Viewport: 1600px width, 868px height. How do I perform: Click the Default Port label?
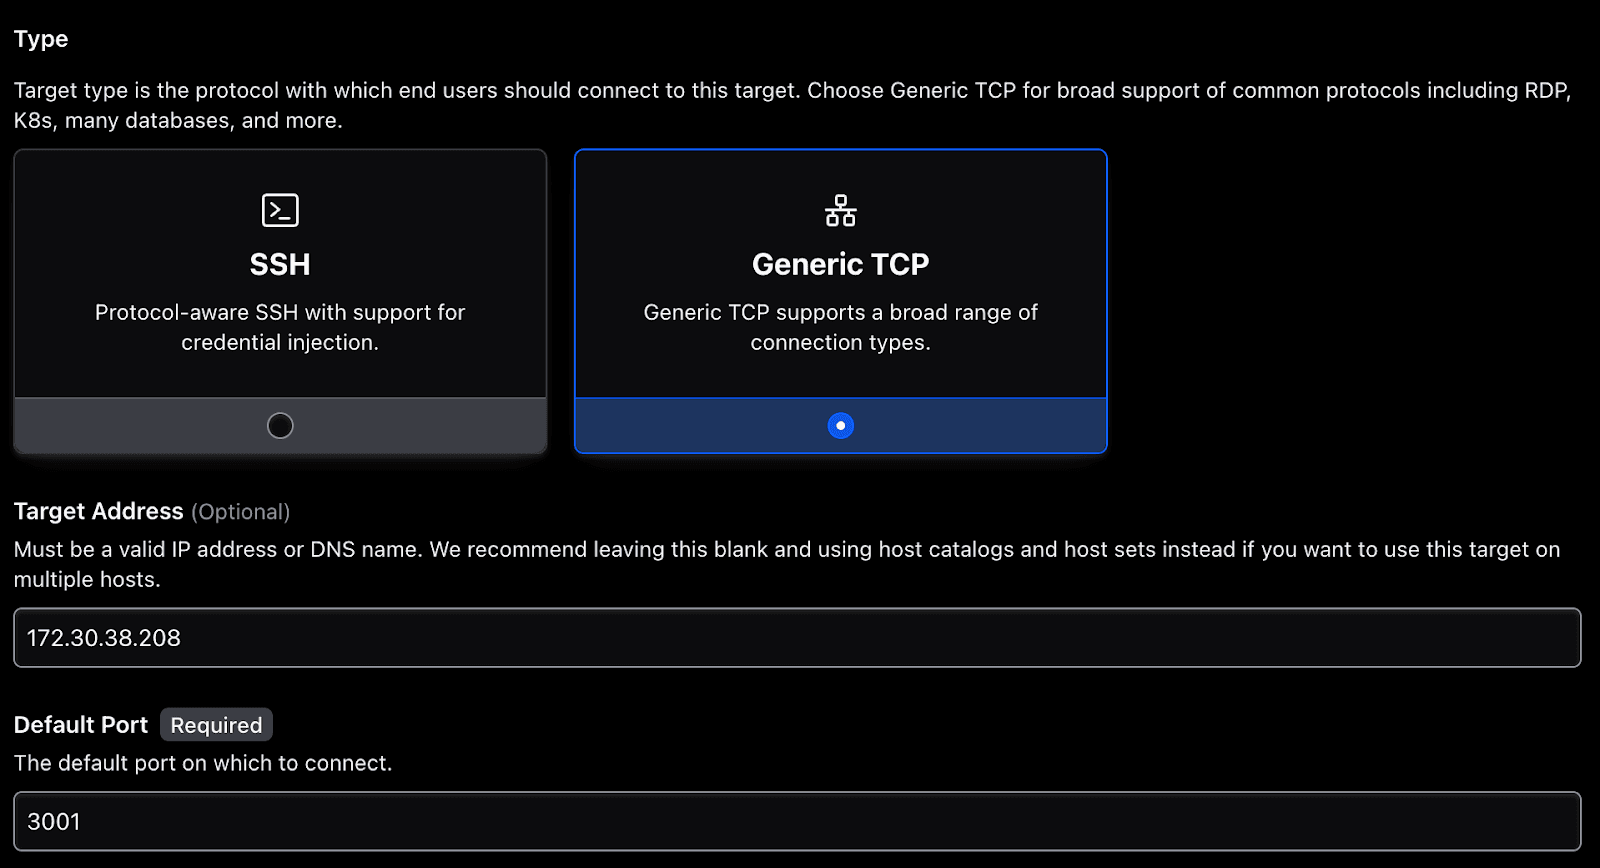(x=80, y=725)
